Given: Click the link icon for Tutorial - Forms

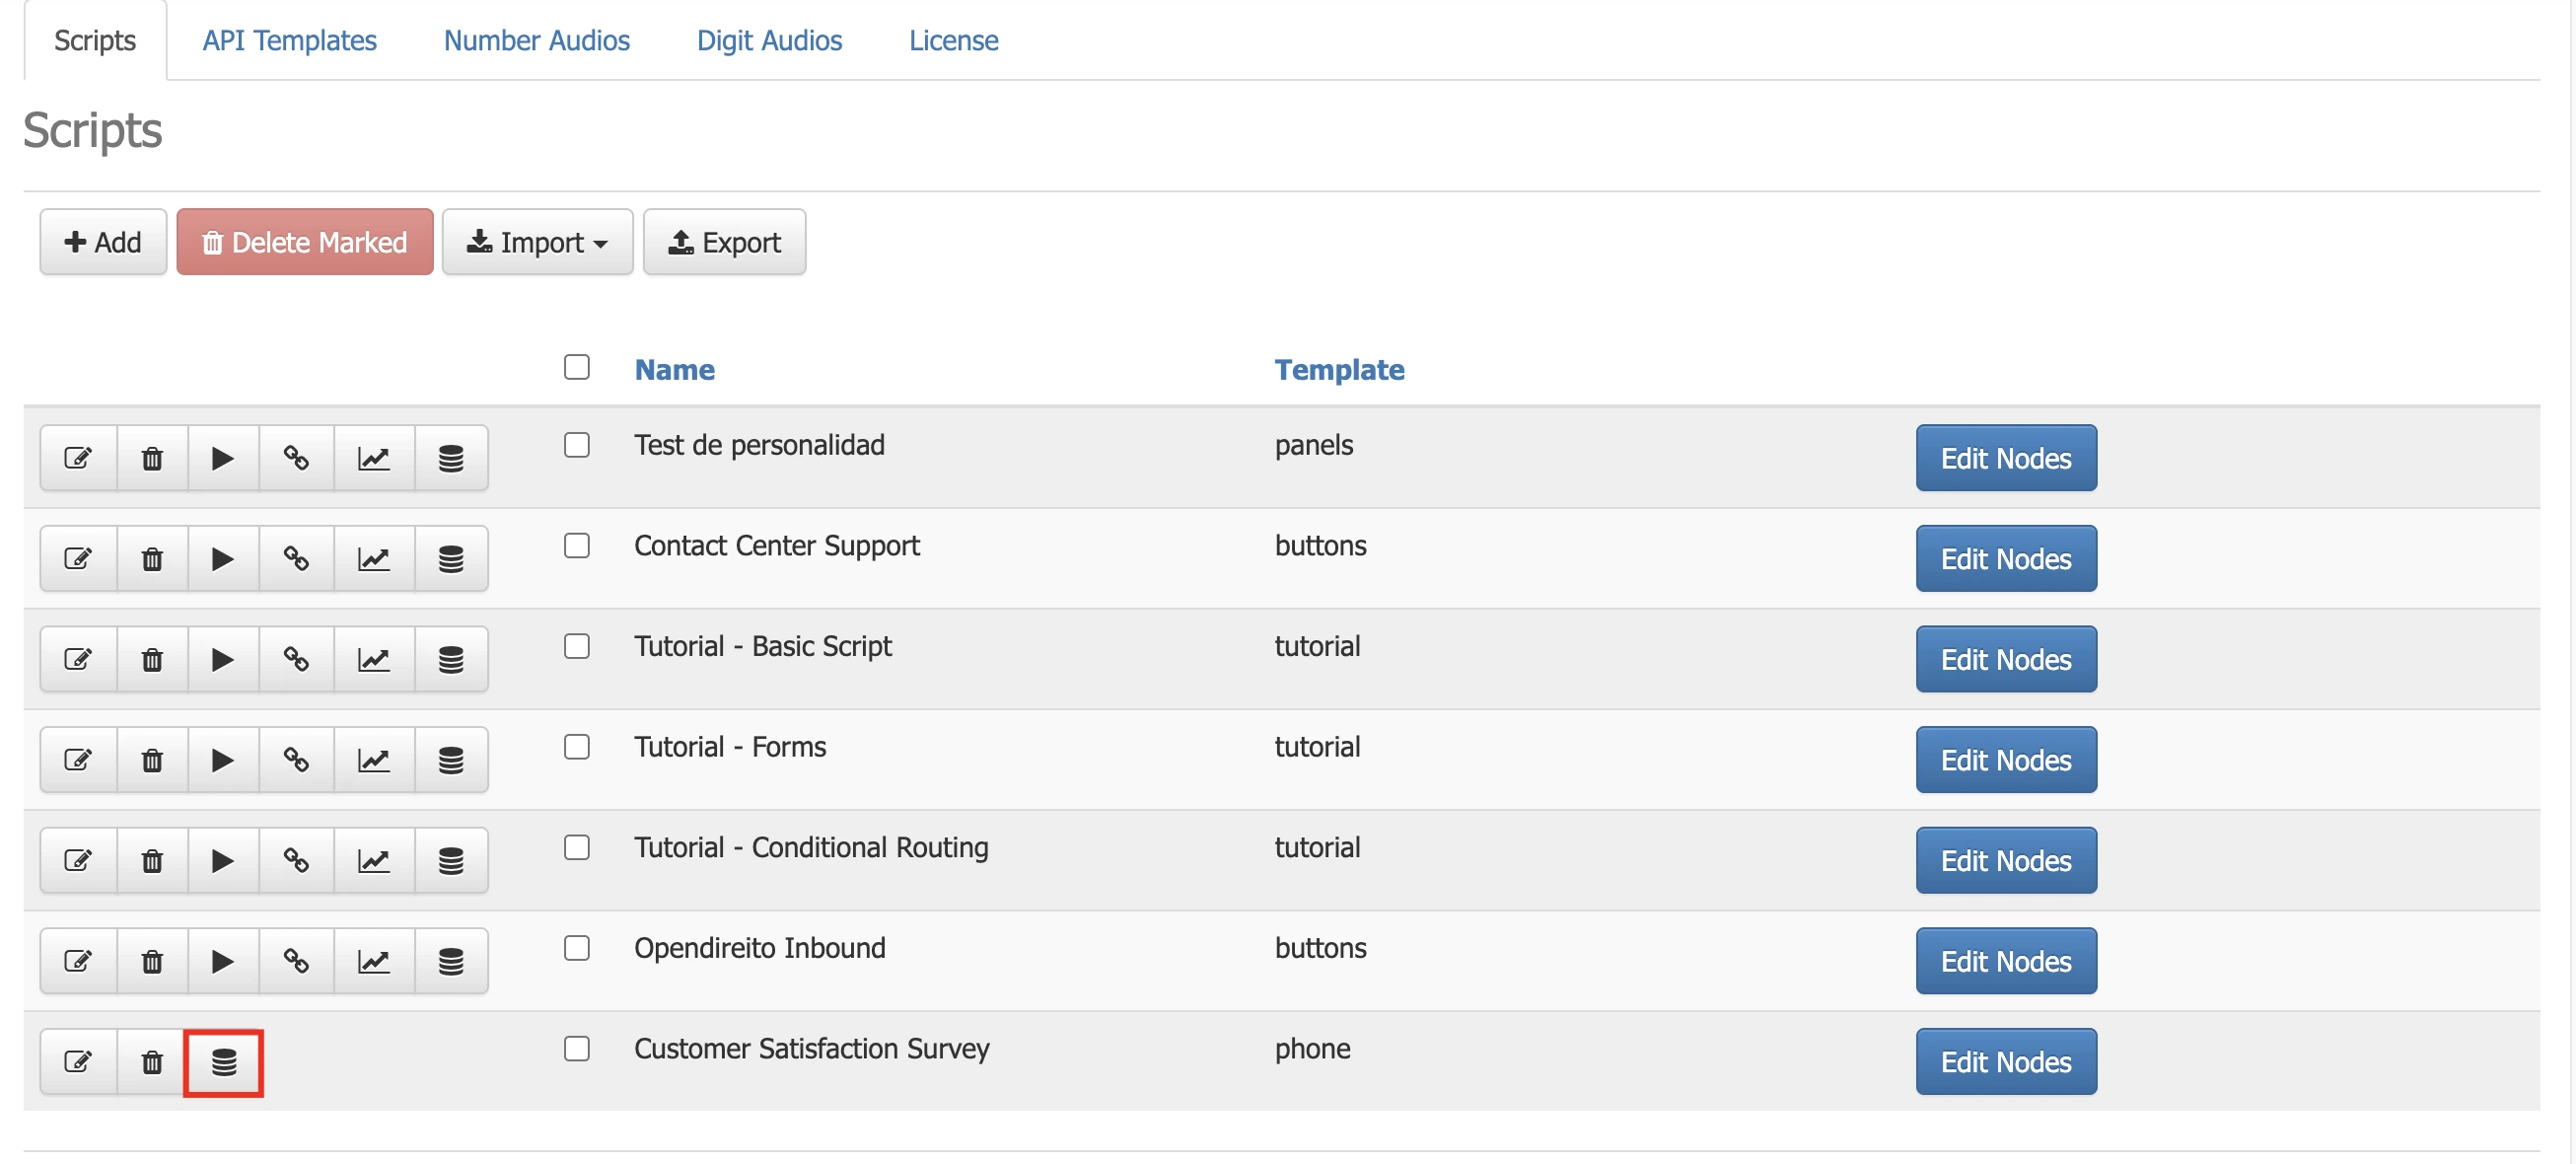Looking at the screenshot, I should tap(297, 760).
